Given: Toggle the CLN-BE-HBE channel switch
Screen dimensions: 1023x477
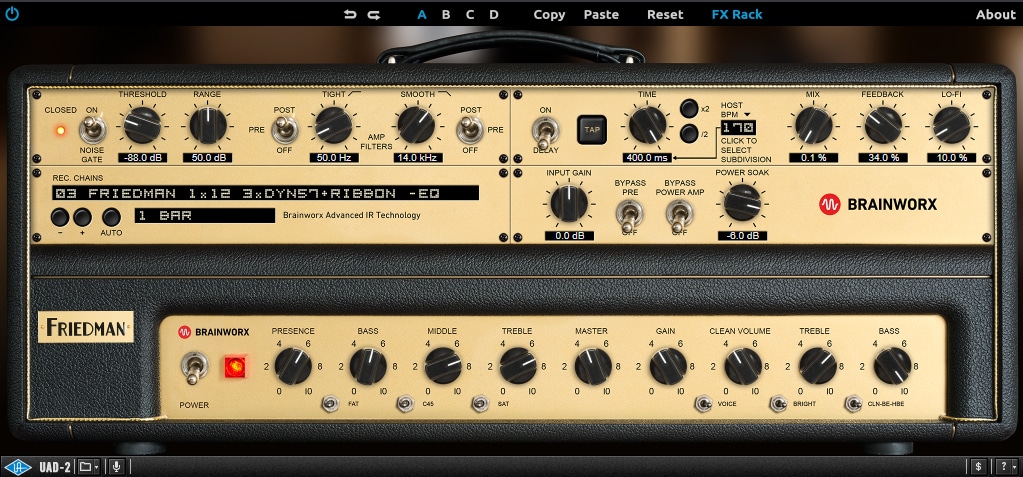Looking at the screenshot, I should click(x=853, y=404).
